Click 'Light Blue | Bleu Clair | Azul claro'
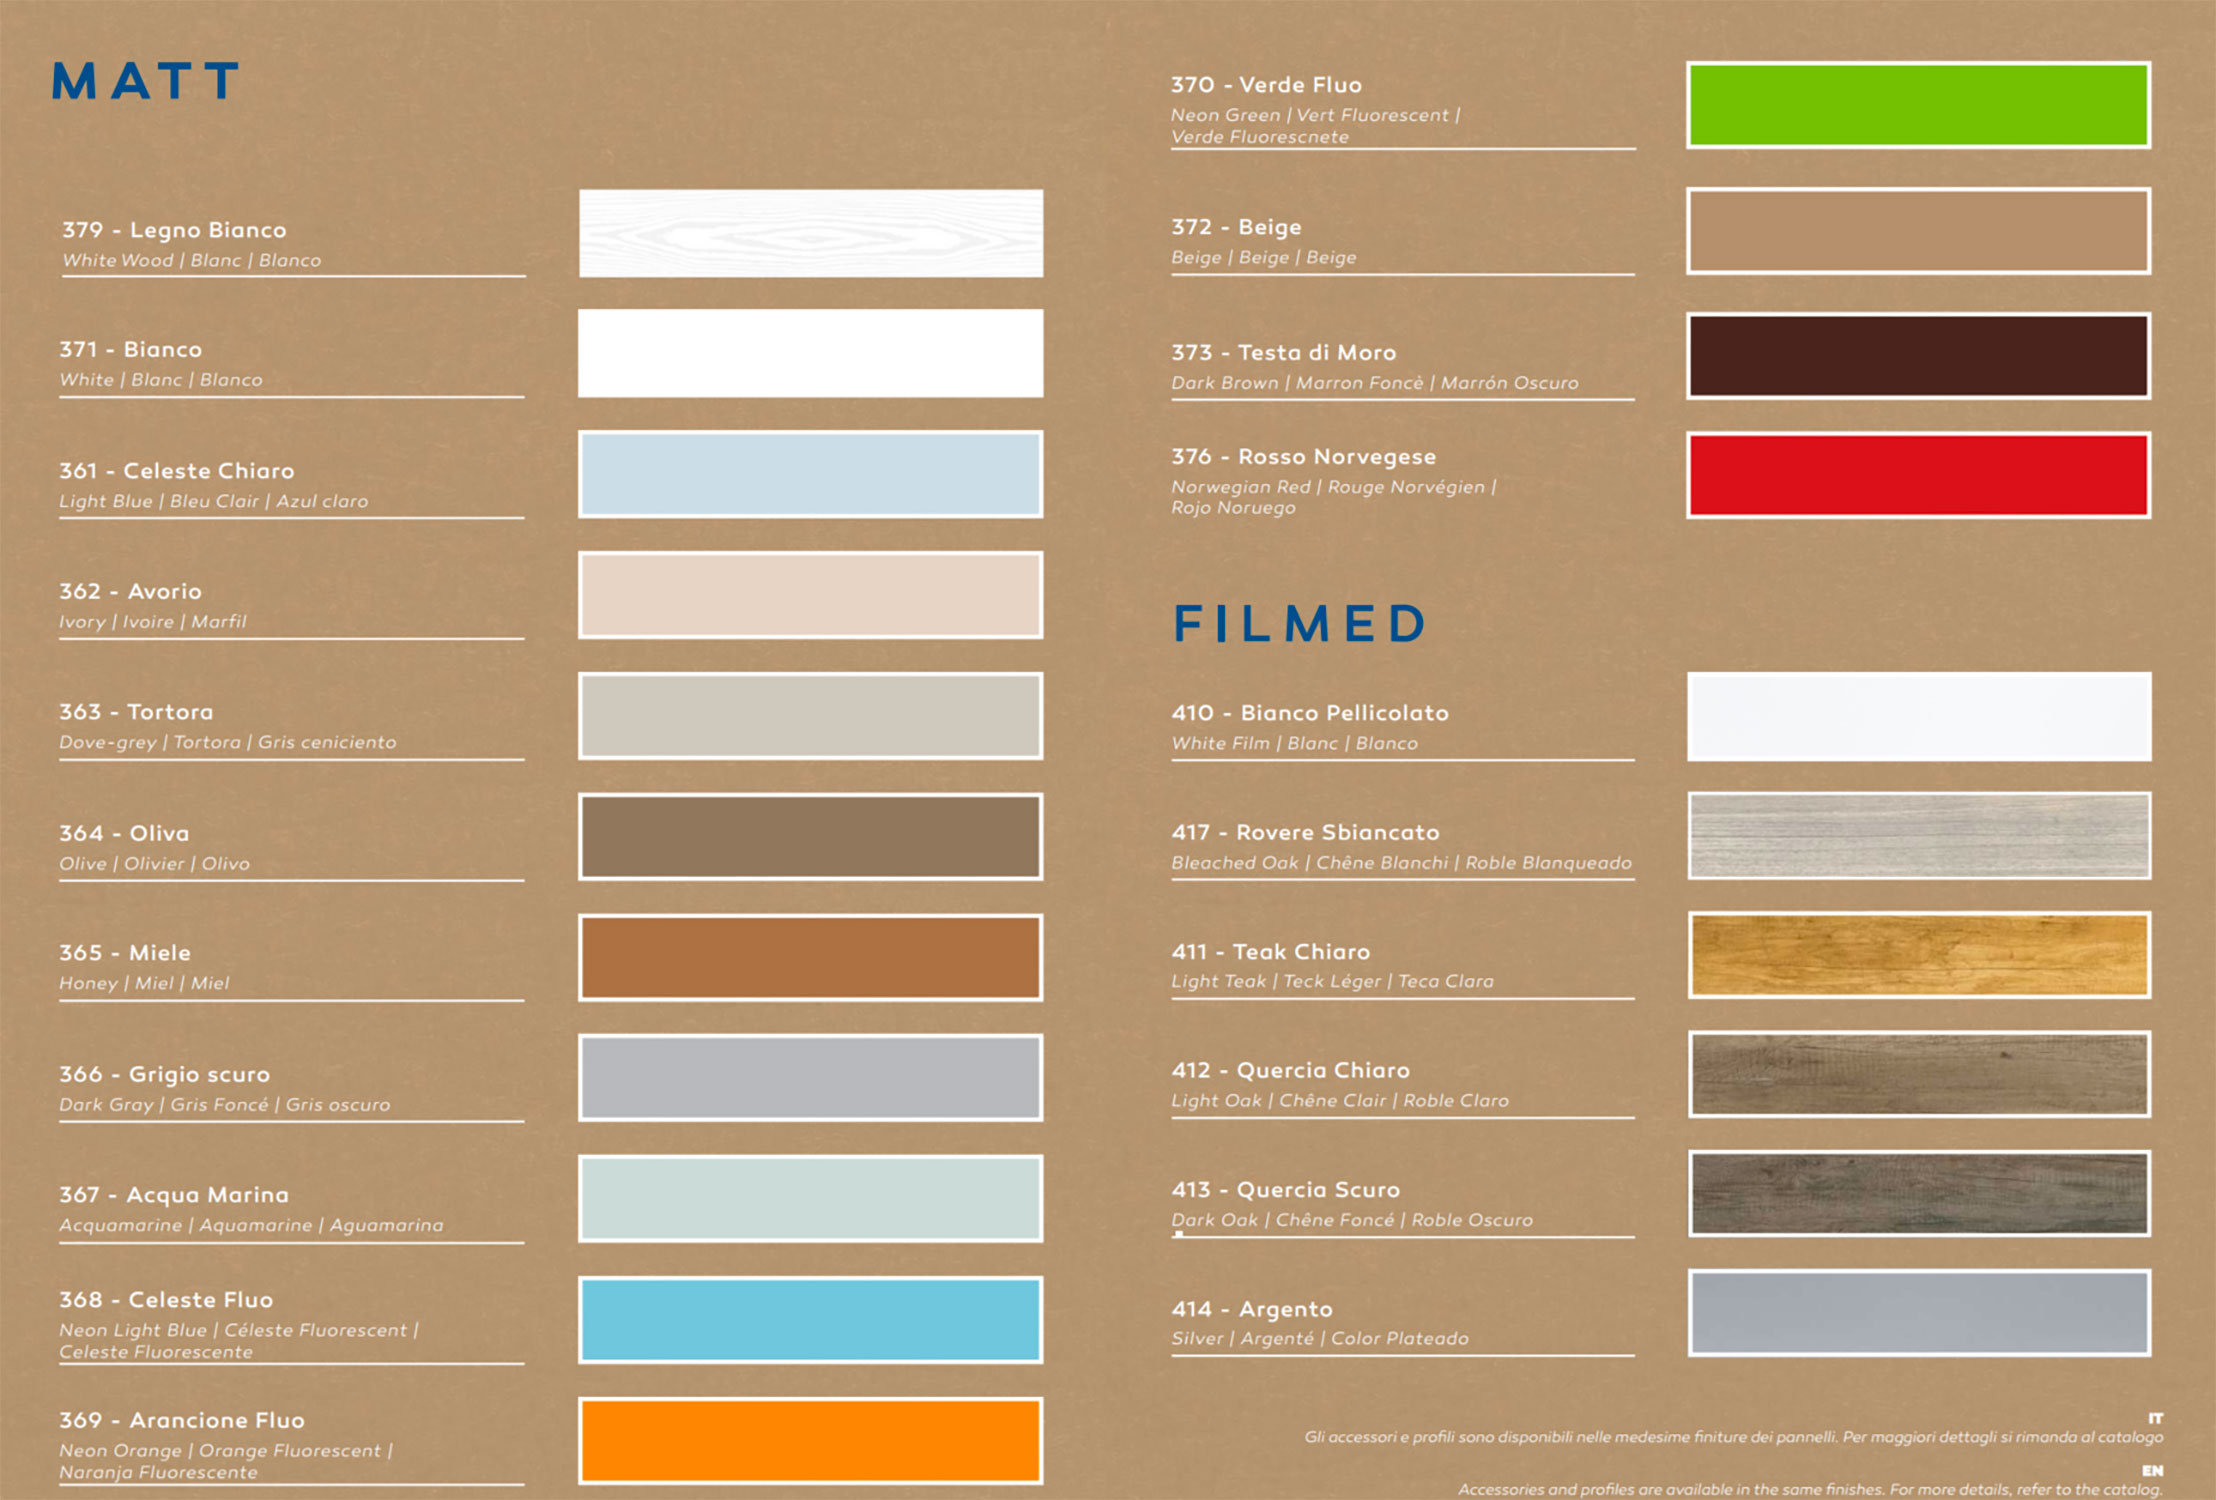Image resolution: width=2216 pixels, height=1500 pixels. coord(214,501)
